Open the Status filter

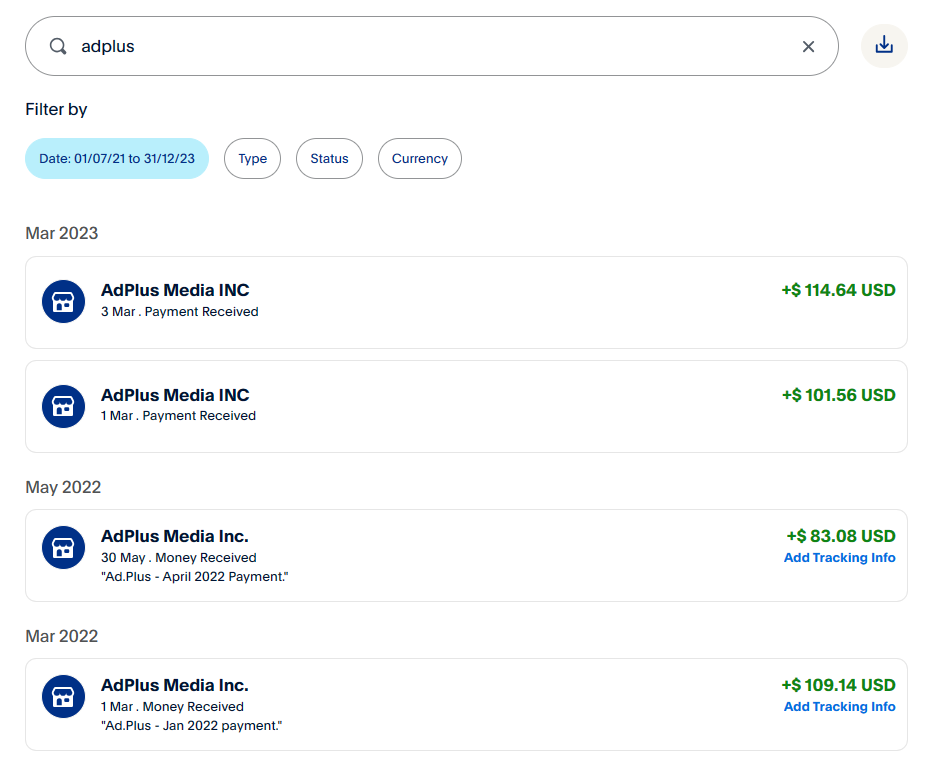coord(329,158)
